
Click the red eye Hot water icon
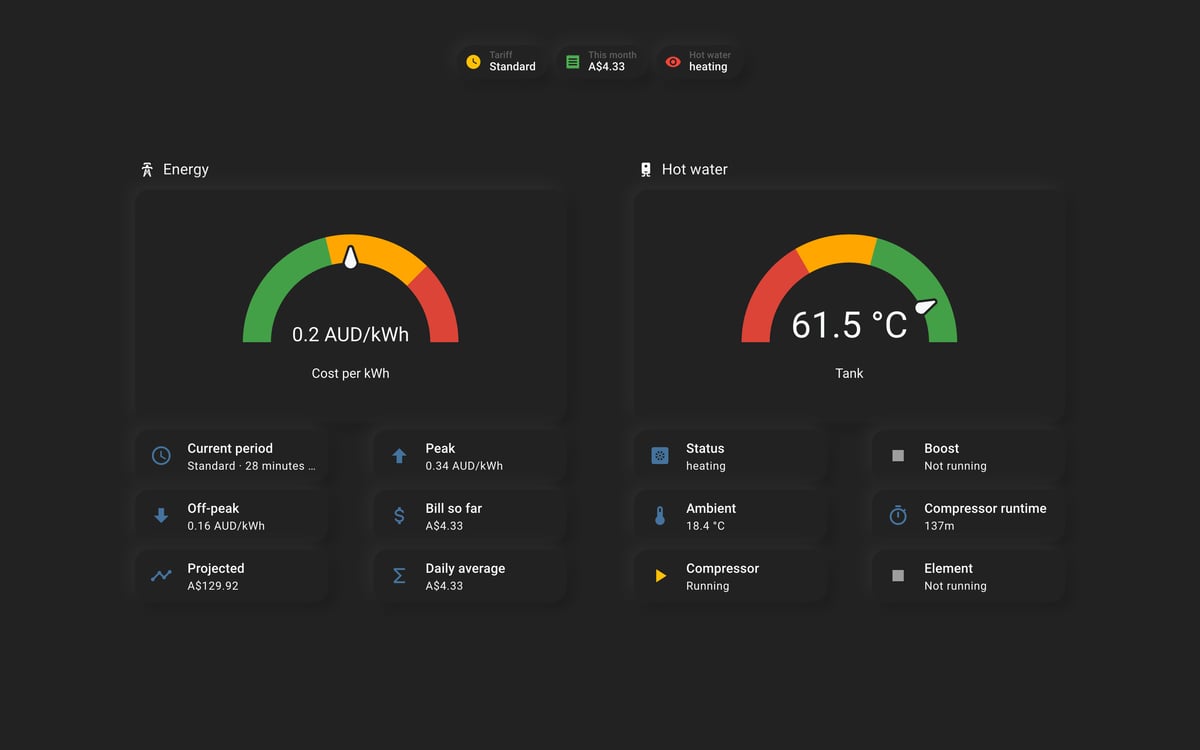point(673,62)
